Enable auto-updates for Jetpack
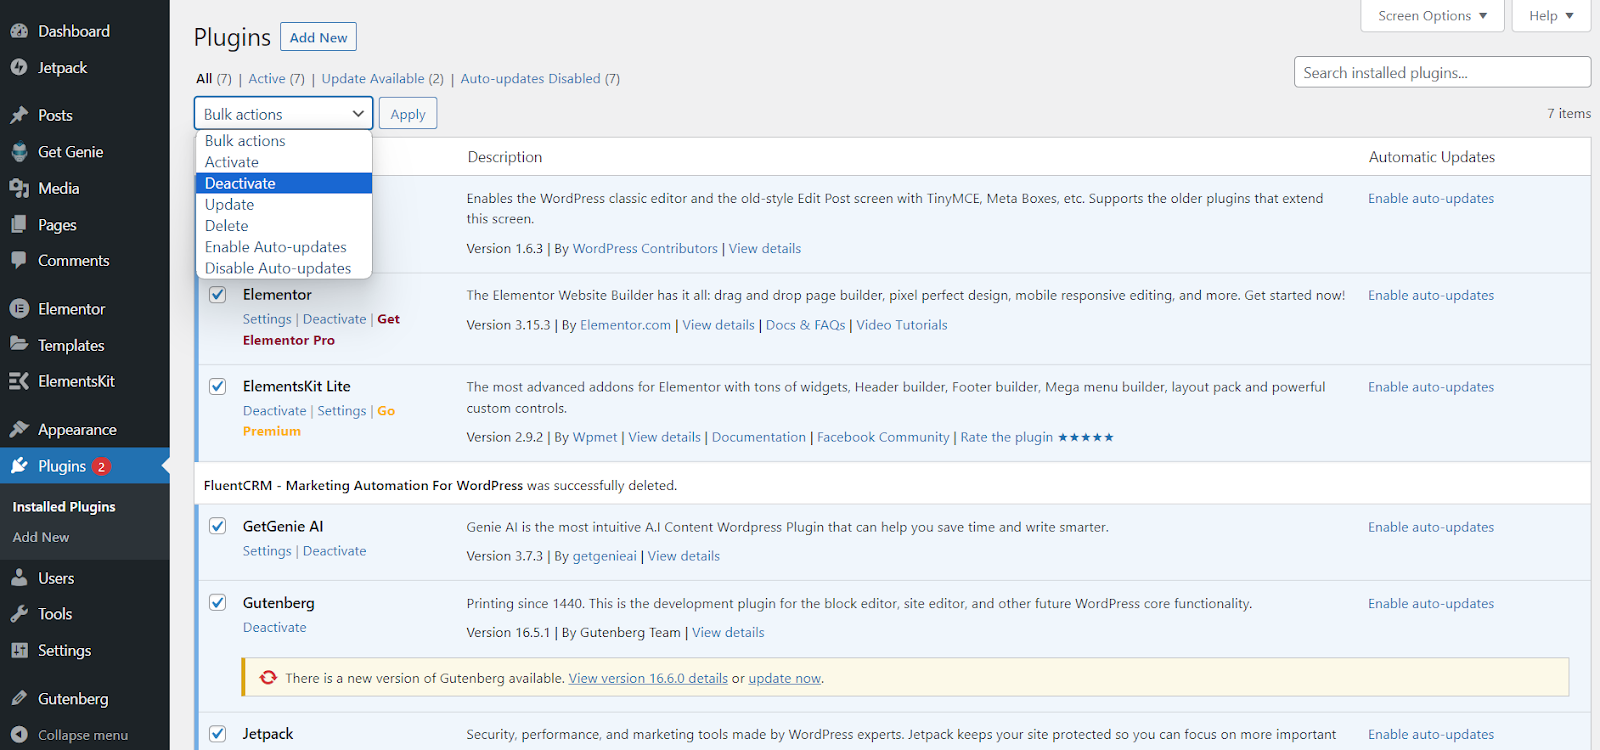 coord(1431,734)
